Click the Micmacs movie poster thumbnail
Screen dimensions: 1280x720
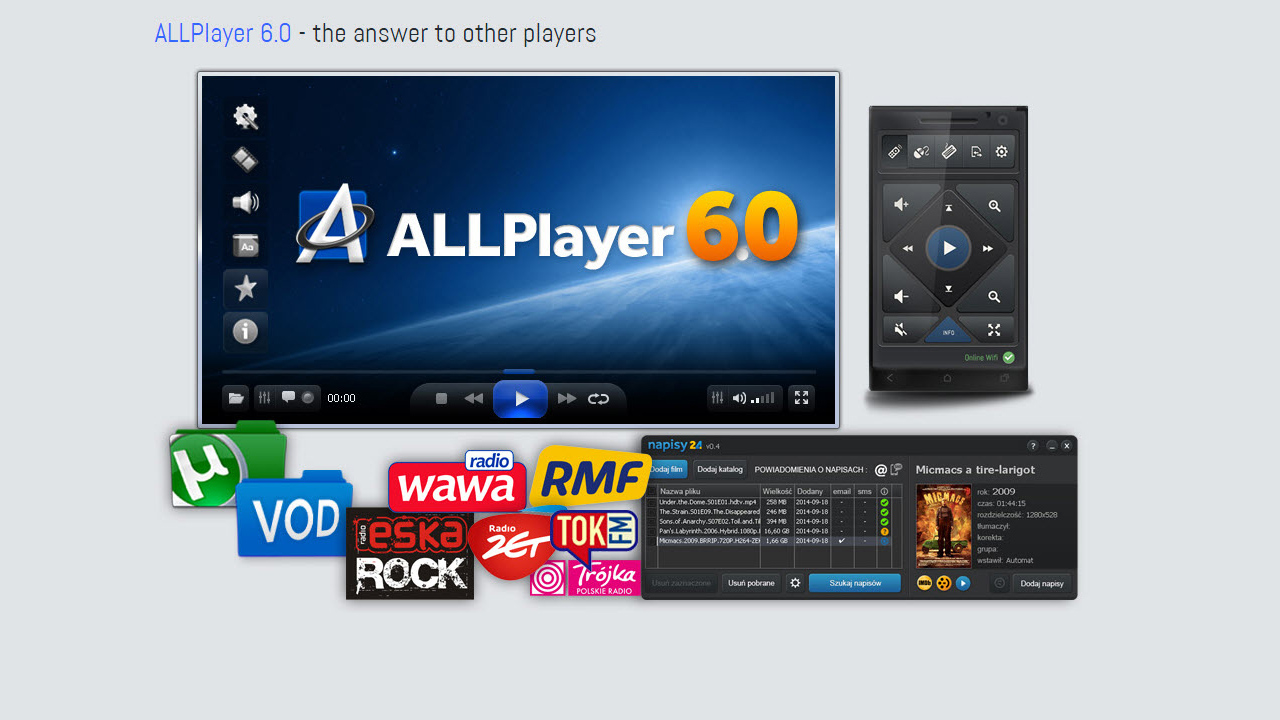click(943, 526)
